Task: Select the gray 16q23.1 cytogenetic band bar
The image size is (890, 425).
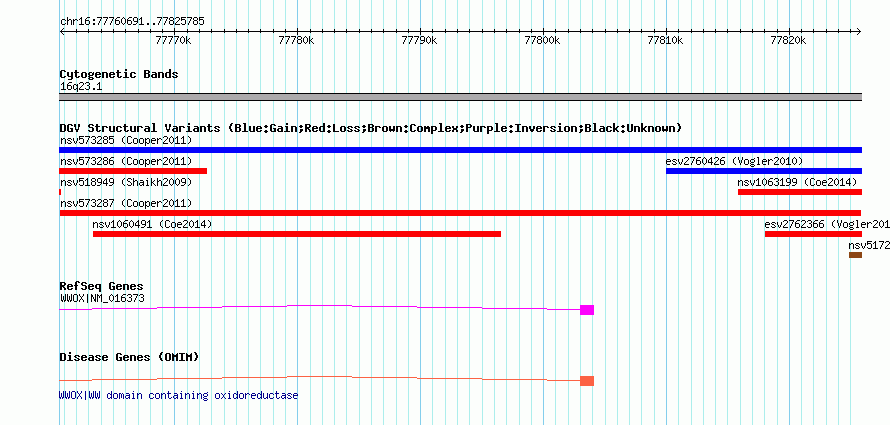Action: (x=460, y=97)
